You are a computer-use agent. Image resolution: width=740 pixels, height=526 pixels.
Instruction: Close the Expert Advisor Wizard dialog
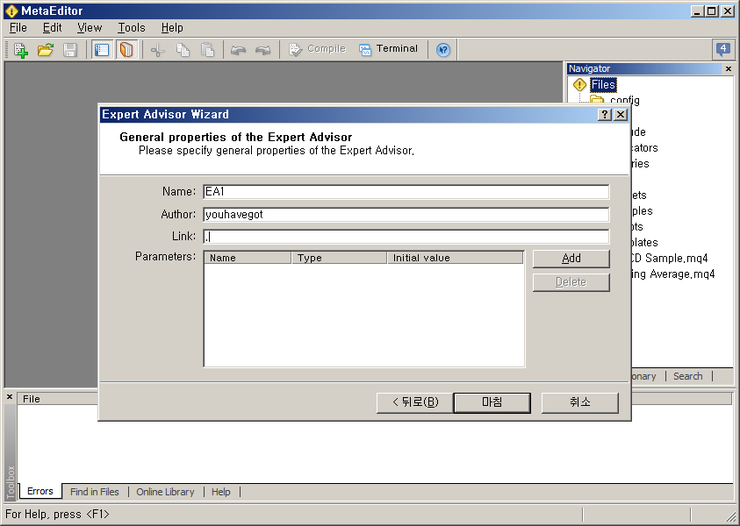pyautogui.click(x=621, y=115)
